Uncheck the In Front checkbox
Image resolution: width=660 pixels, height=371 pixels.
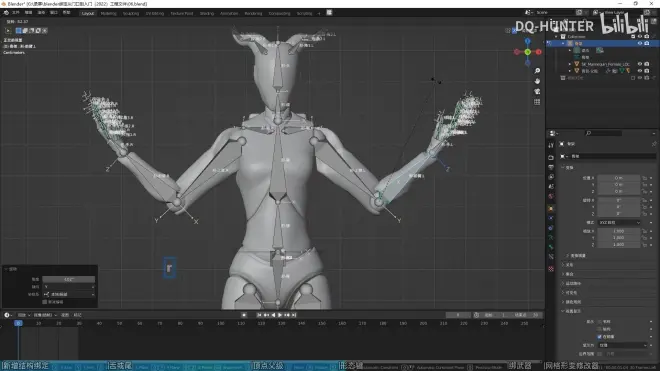[x=599, y=337]
